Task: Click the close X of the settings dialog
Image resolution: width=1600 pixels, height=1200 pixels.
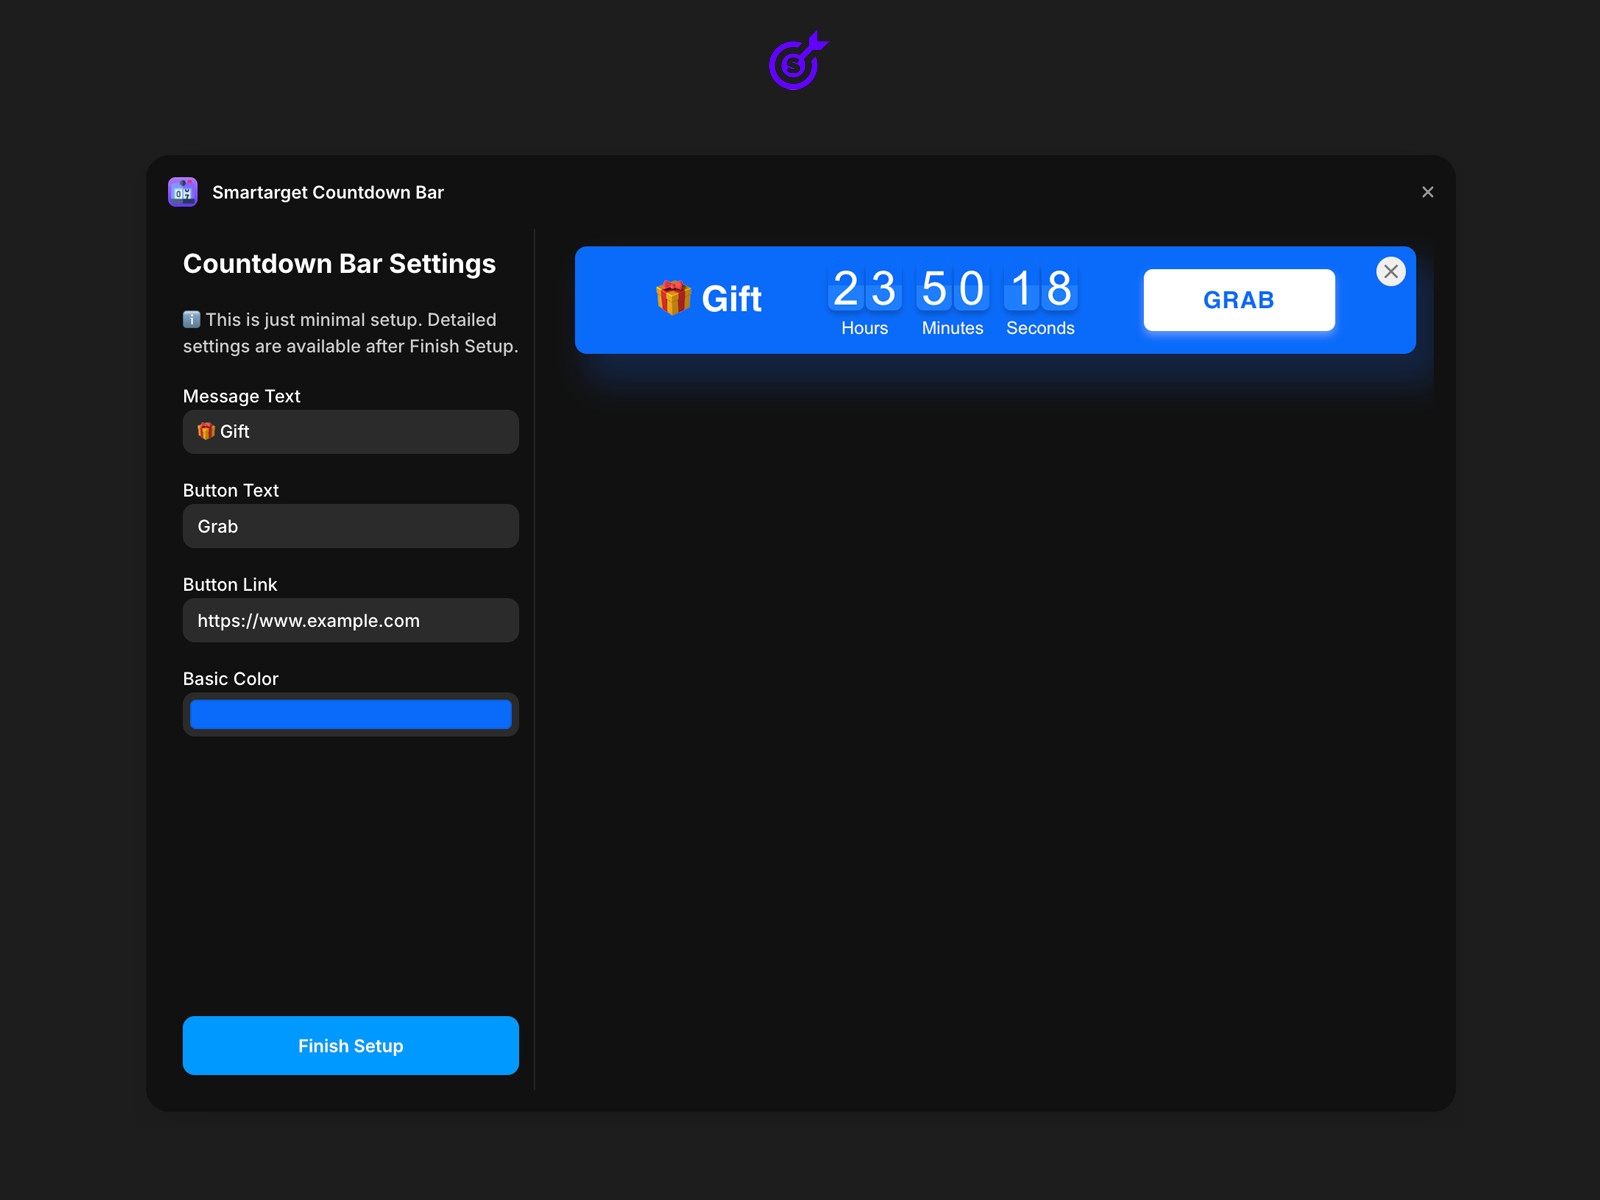Action: (1428, 192)
